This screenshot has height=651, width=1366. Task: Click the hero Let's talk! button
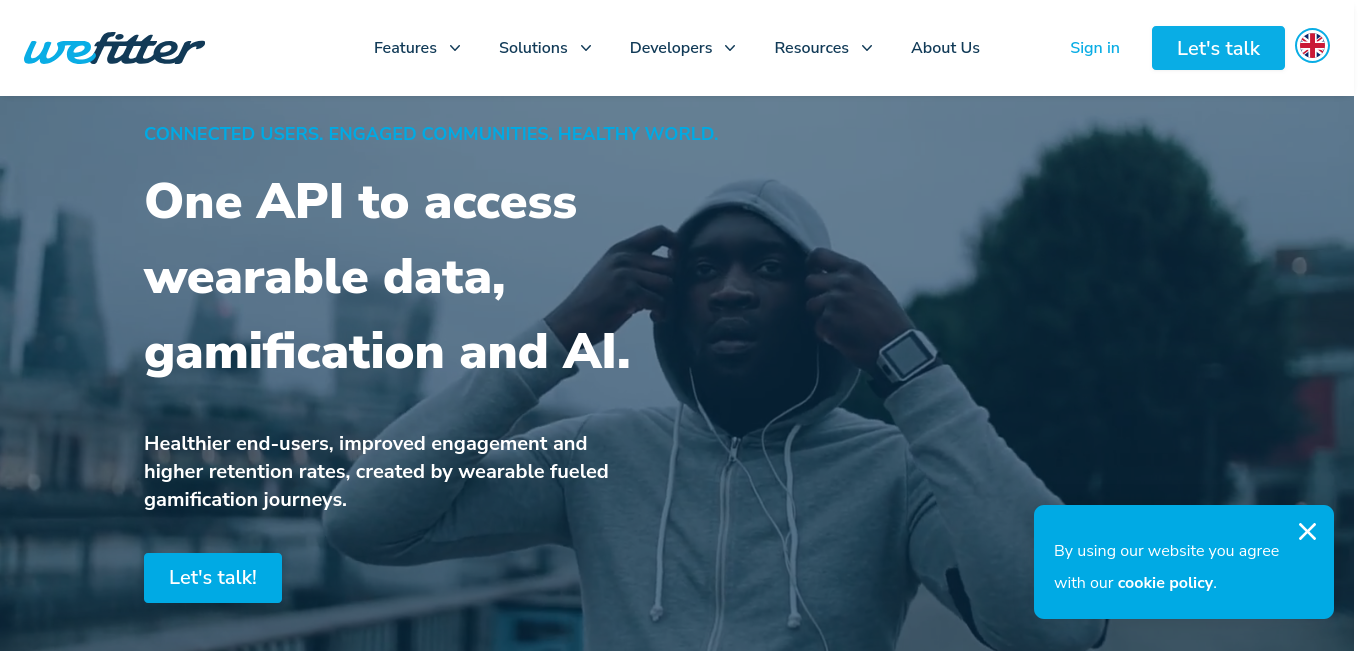(213, 578)
